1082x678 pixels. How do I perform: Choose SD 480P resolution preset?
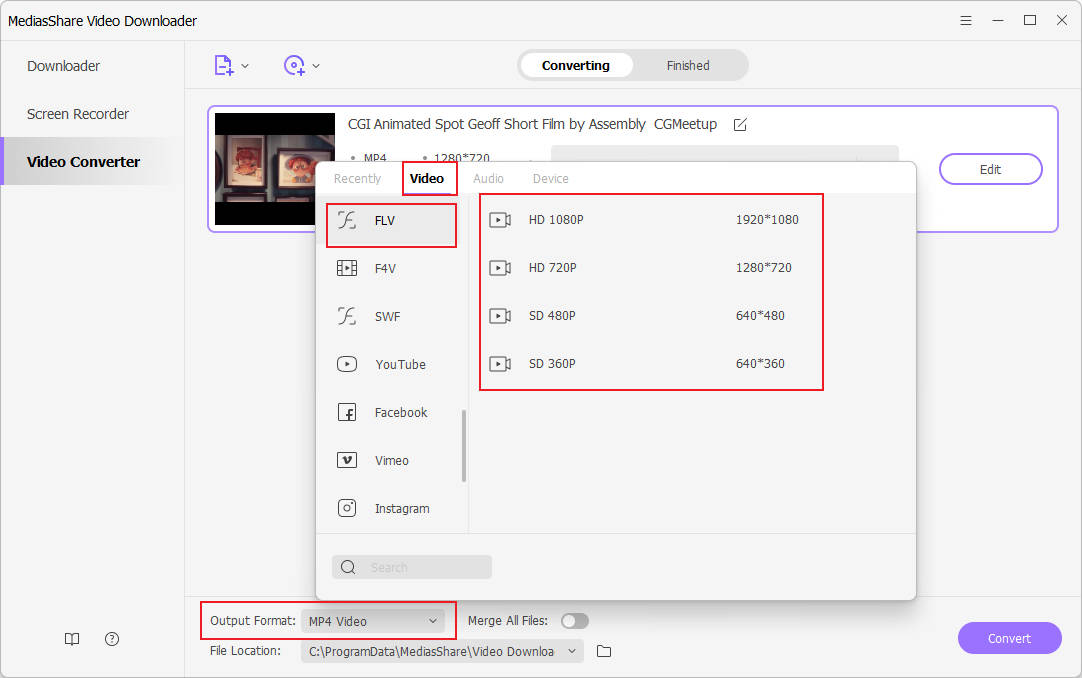pos(552,316)
